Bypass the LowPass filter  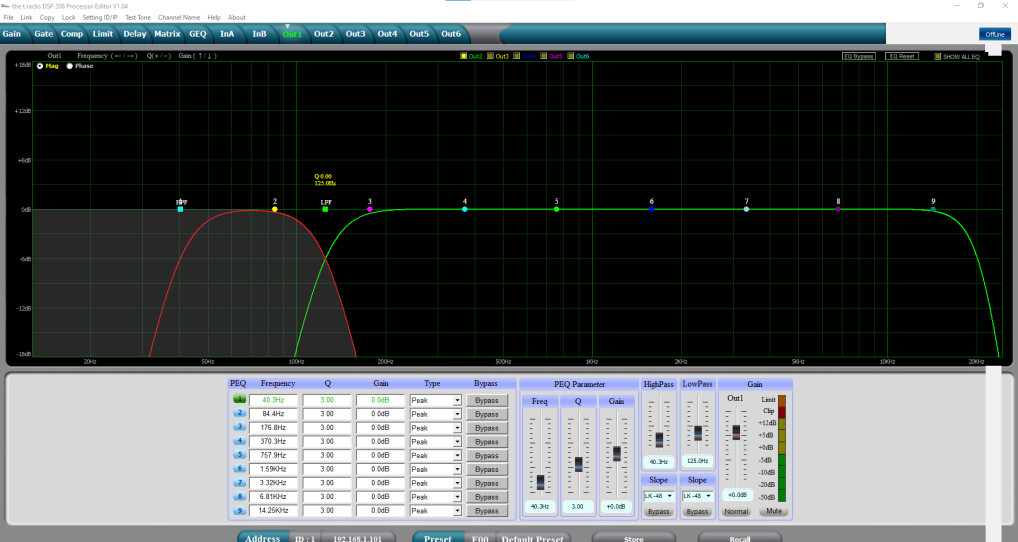tap(697, 511)
